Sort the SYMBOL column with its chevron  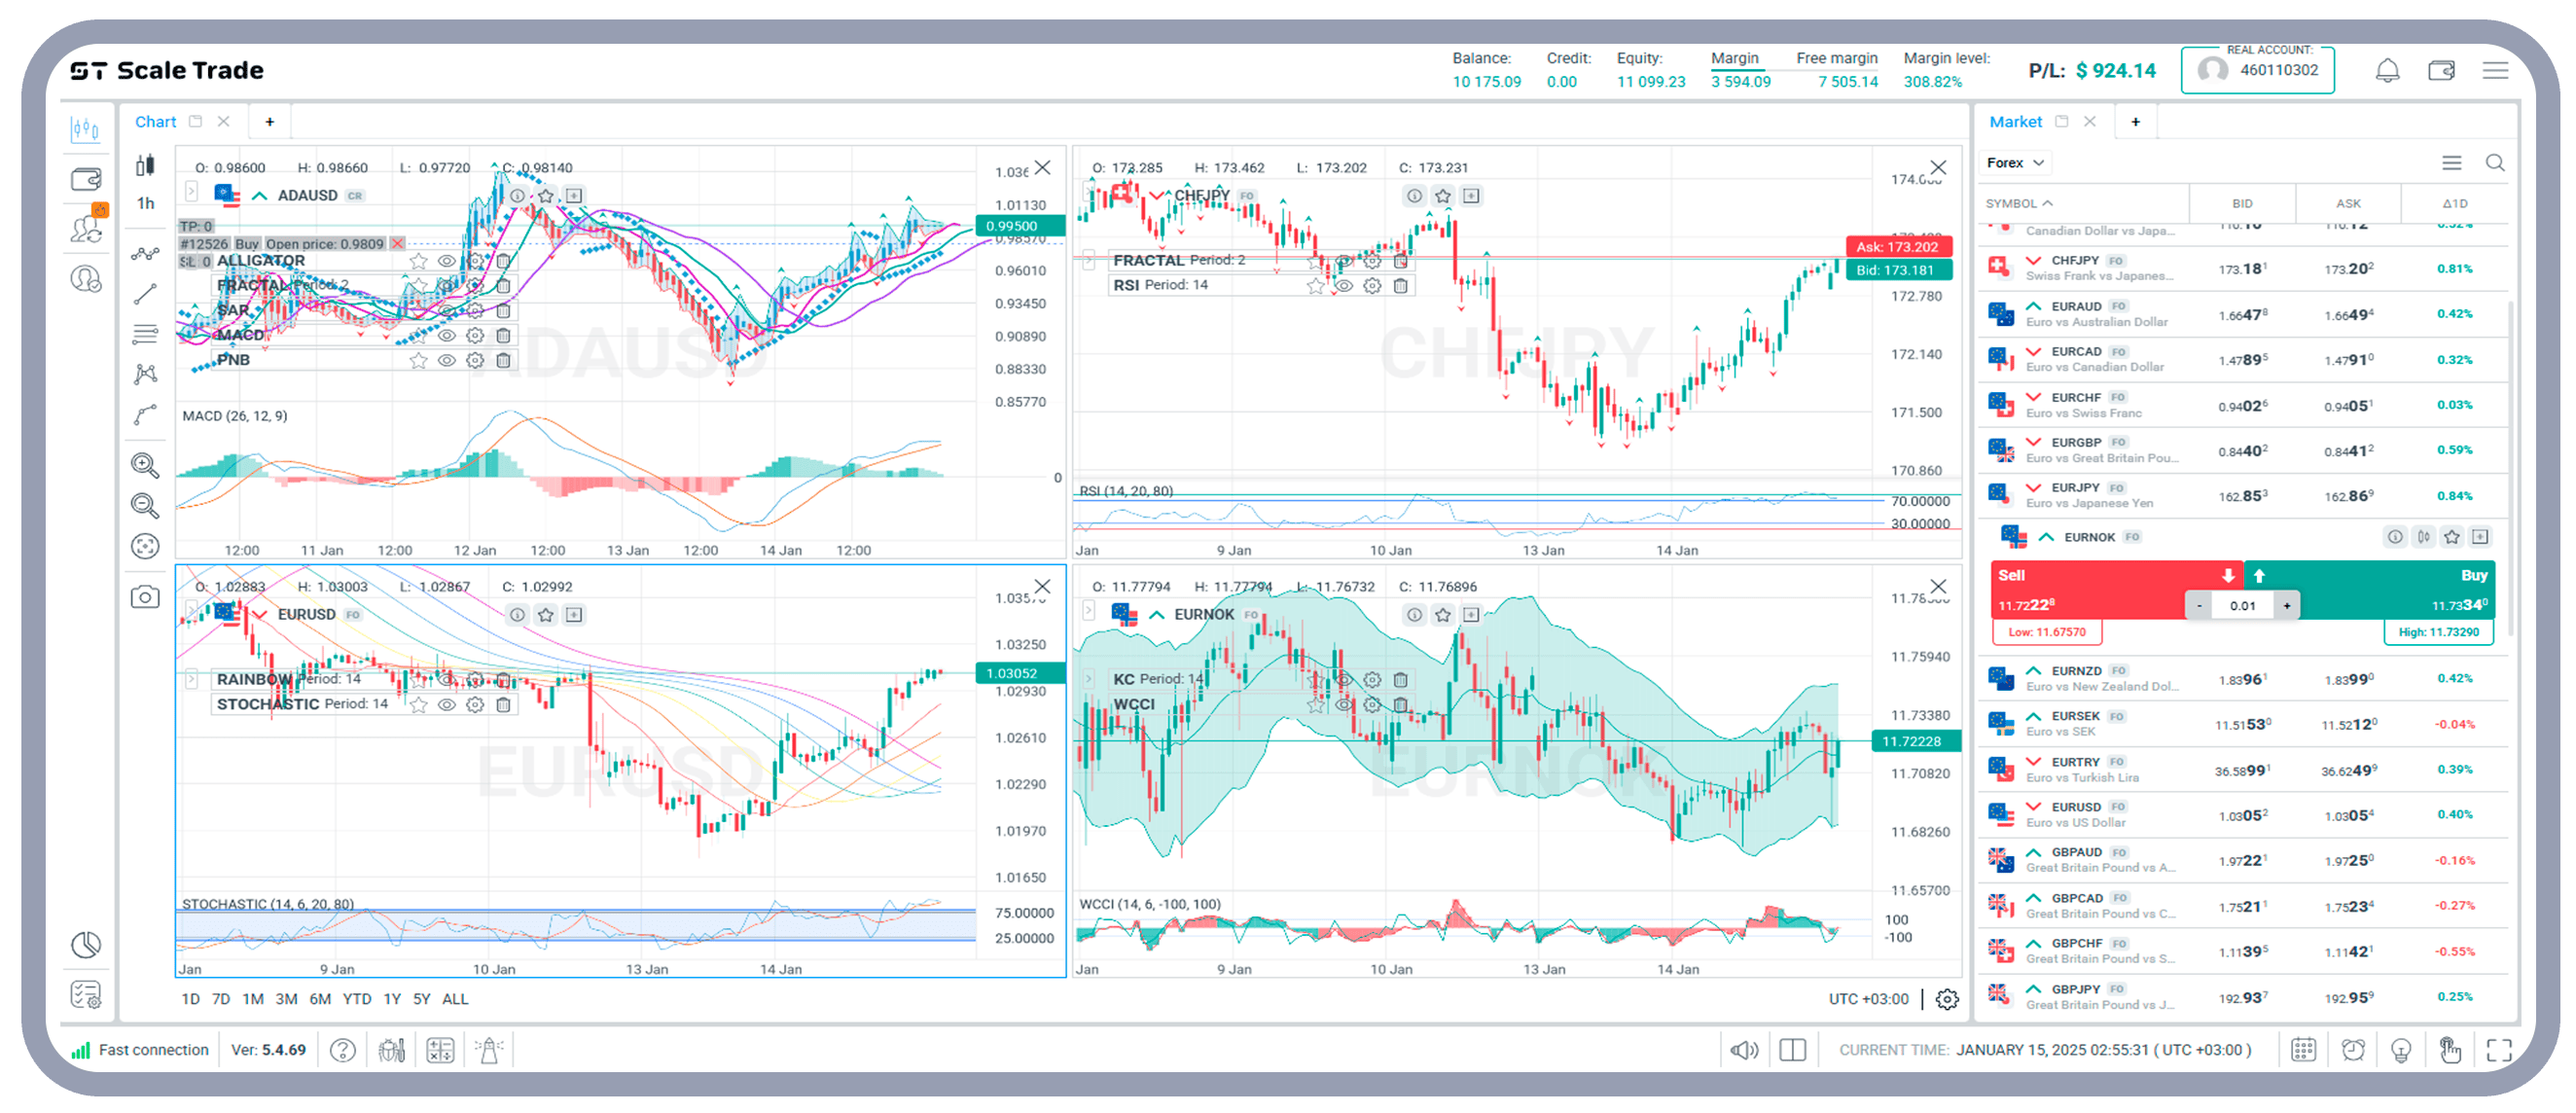point(2046,203)
